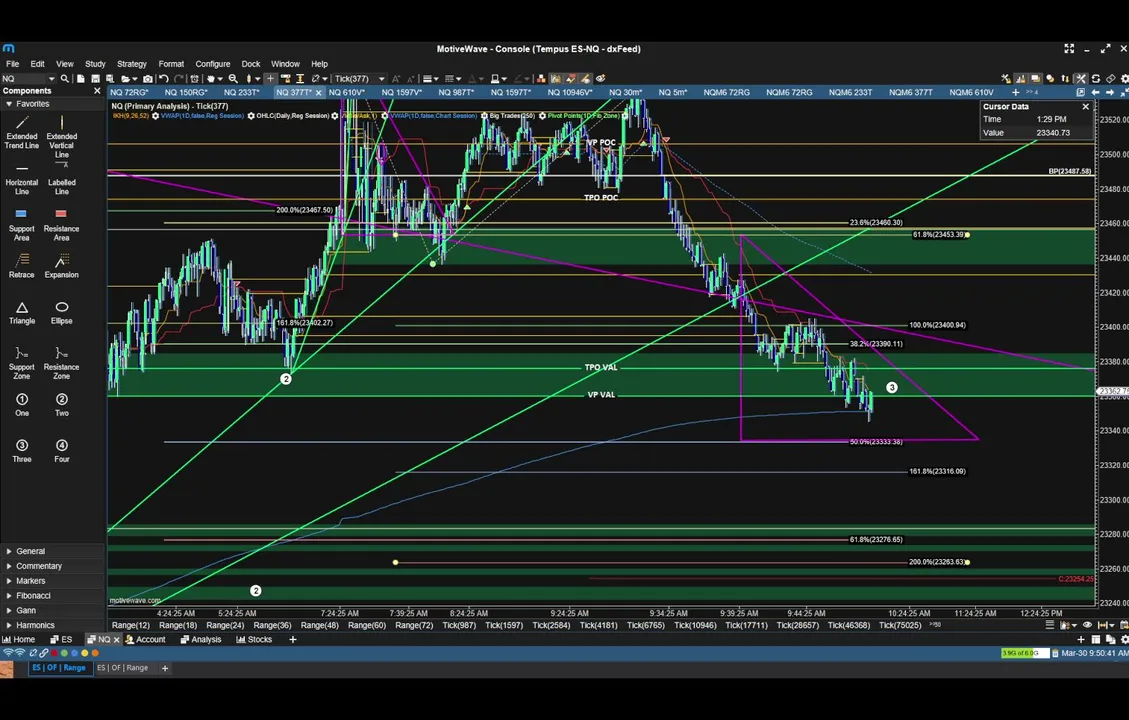Toggle the eye icon in bottom bar settings

click(x=1087, y=625)
